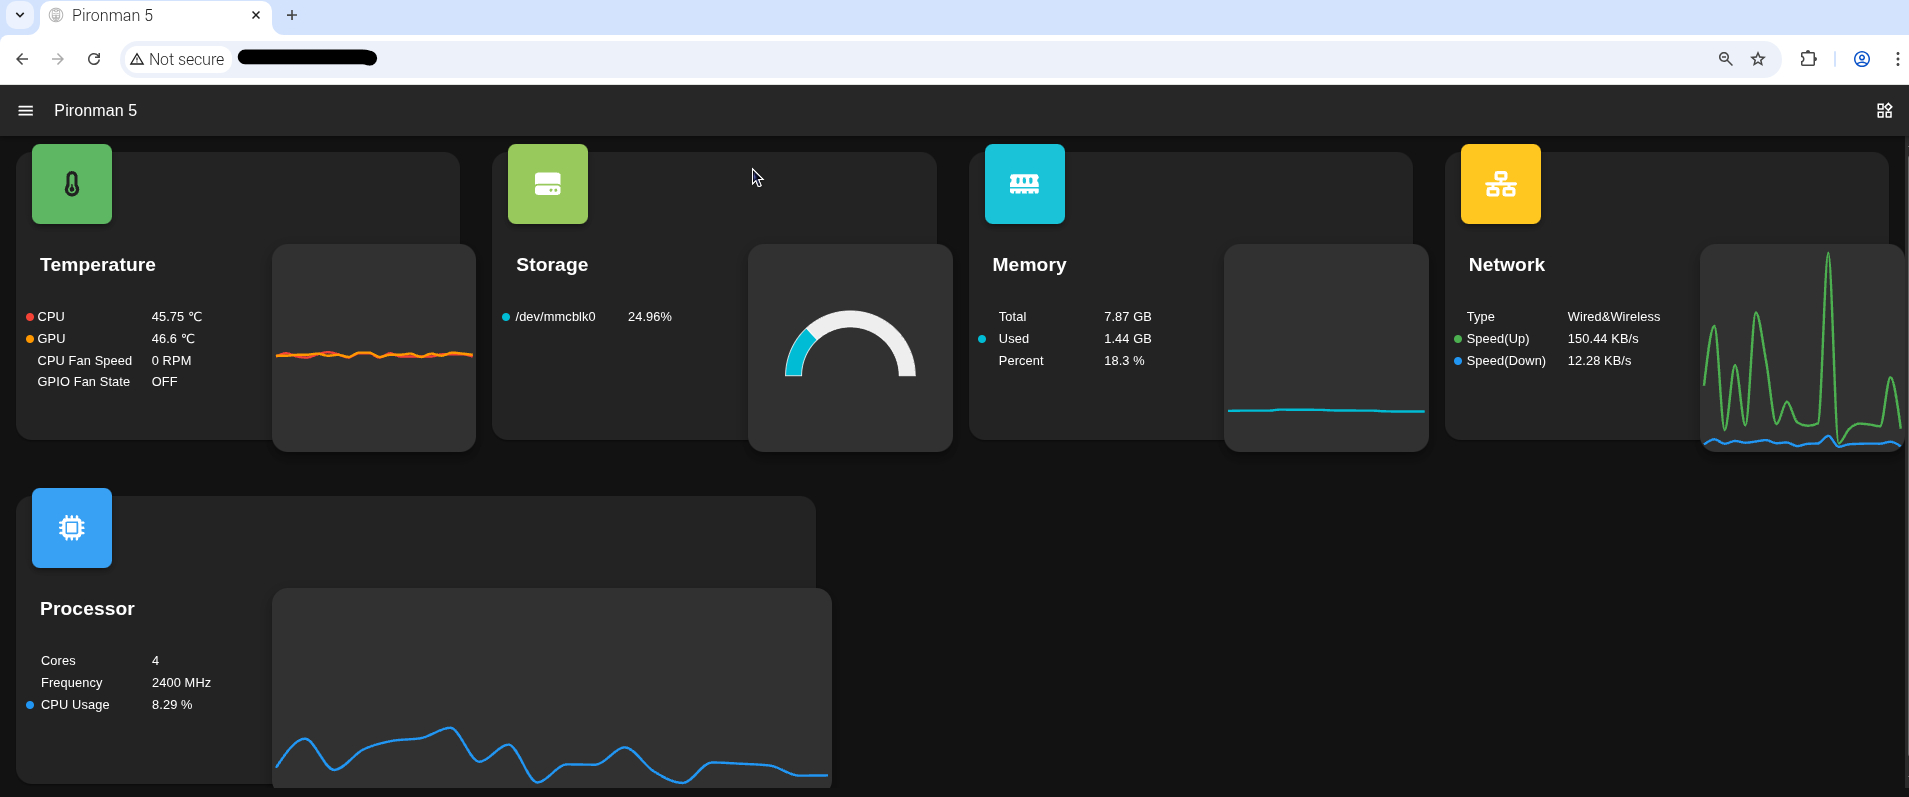The width and height of the screenshot is (1909, 797).
Task: Click the green Temperature thermometer icon
Action: 72,184
